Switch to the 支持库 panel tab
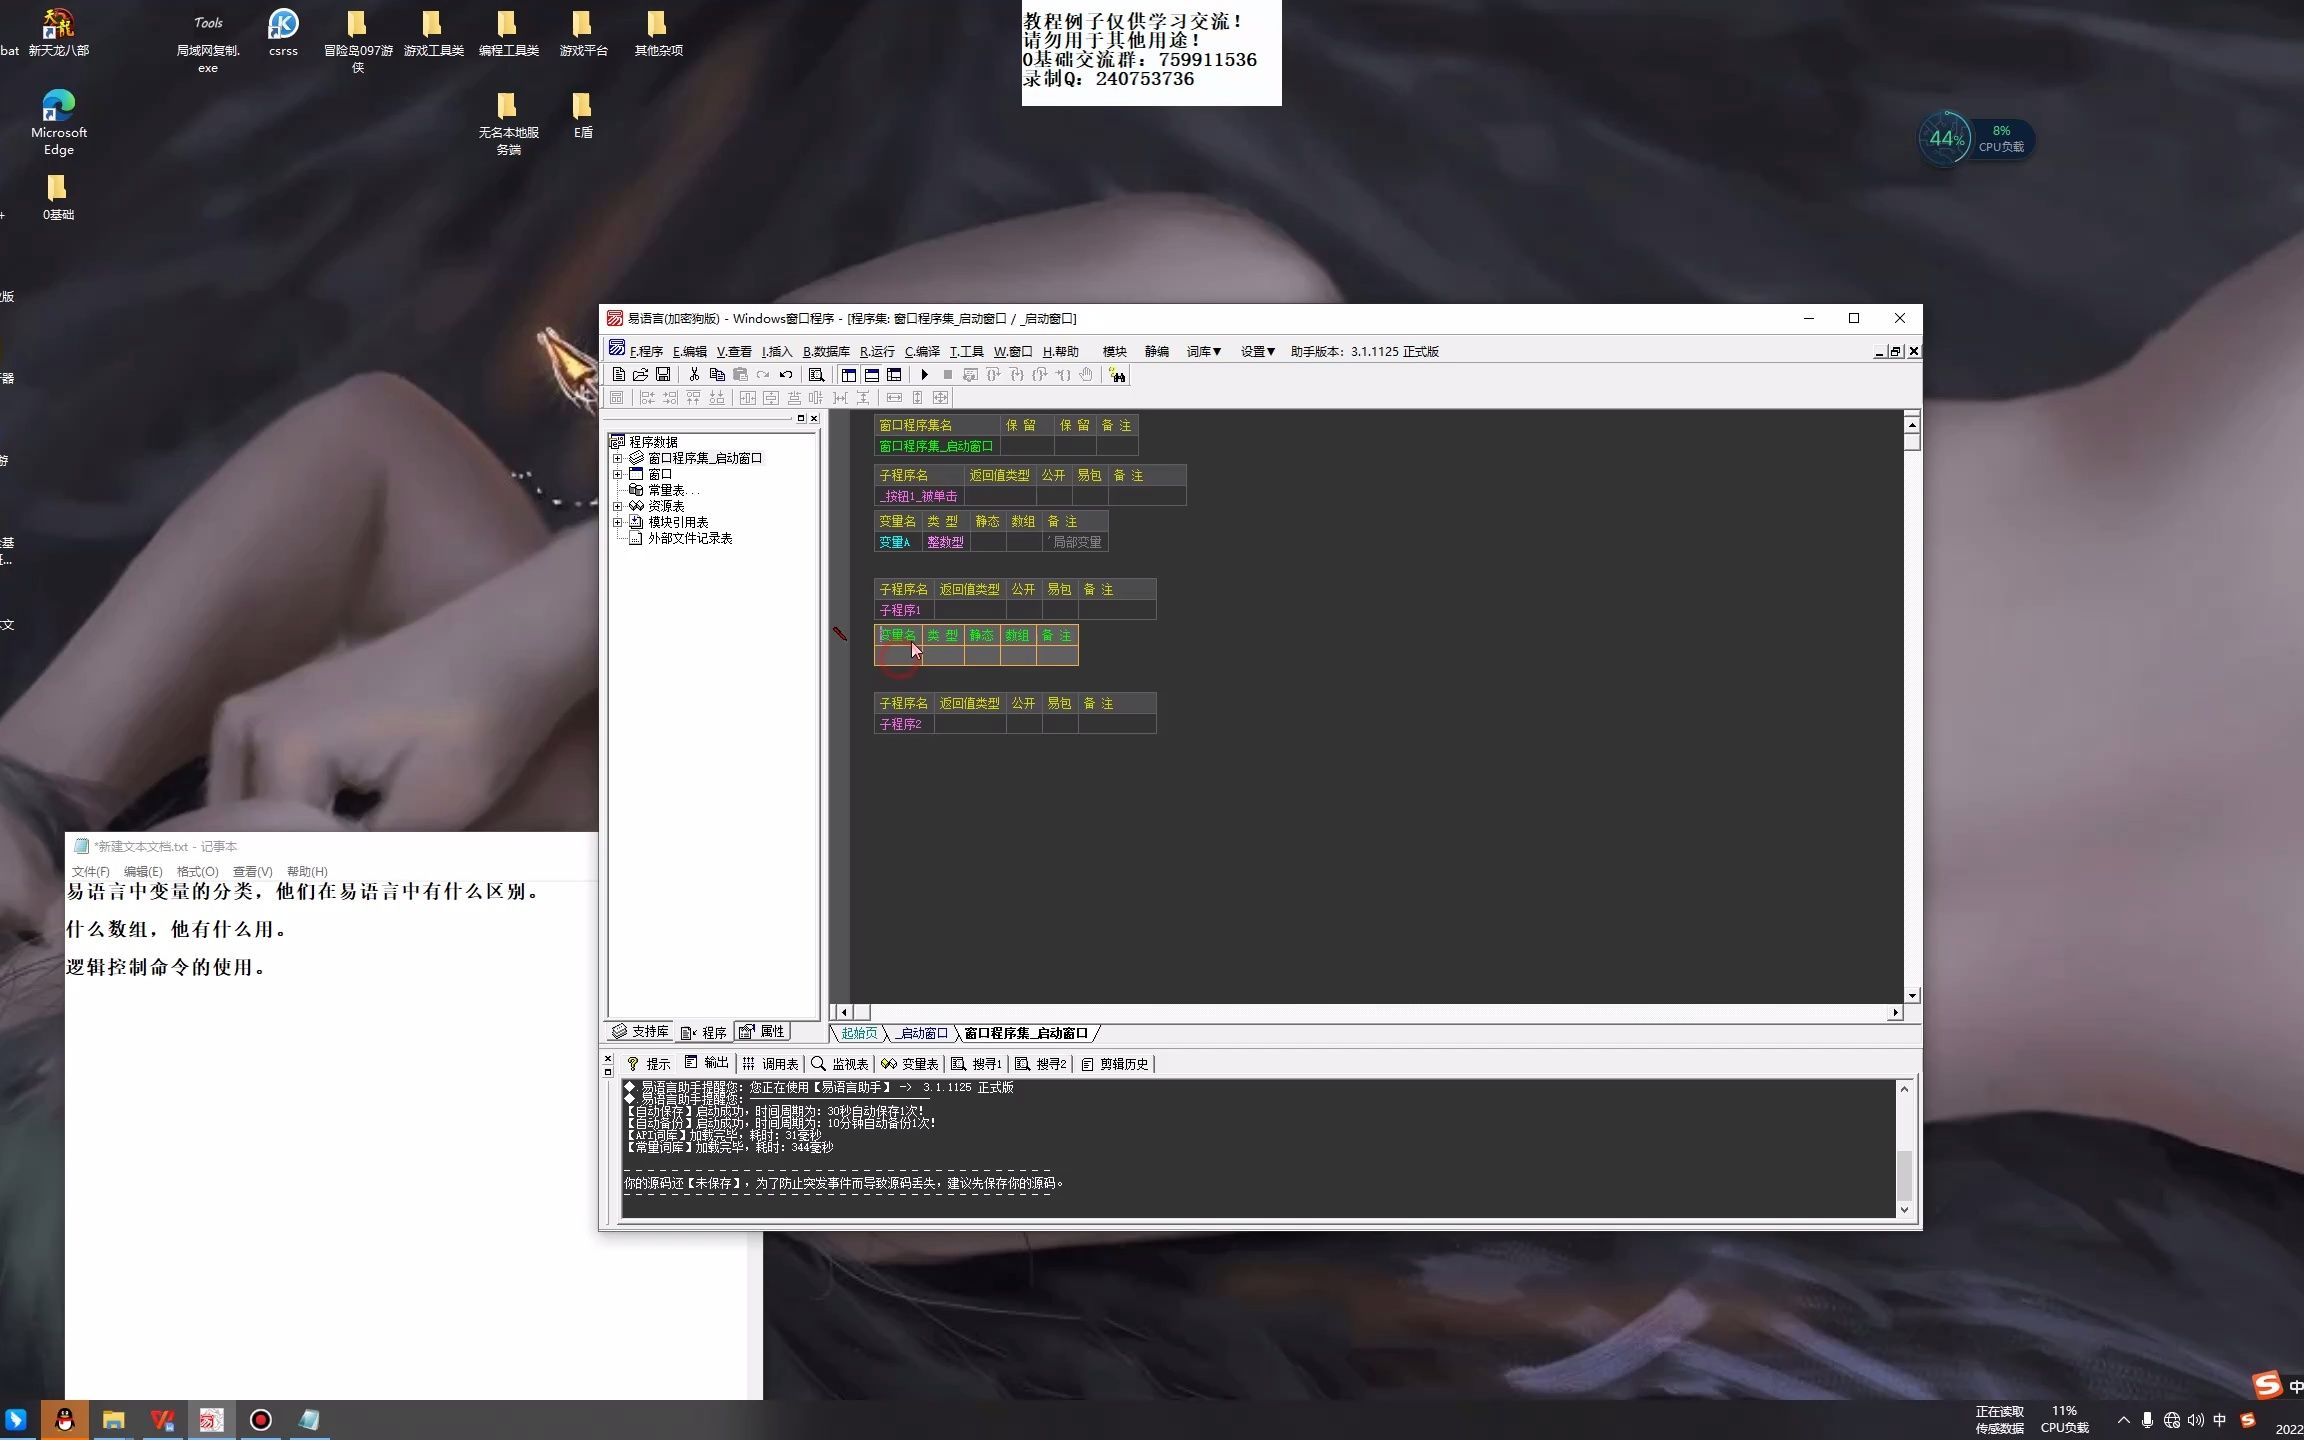This screenshot has height=1440, width=2304. [x=641, y=1031]
